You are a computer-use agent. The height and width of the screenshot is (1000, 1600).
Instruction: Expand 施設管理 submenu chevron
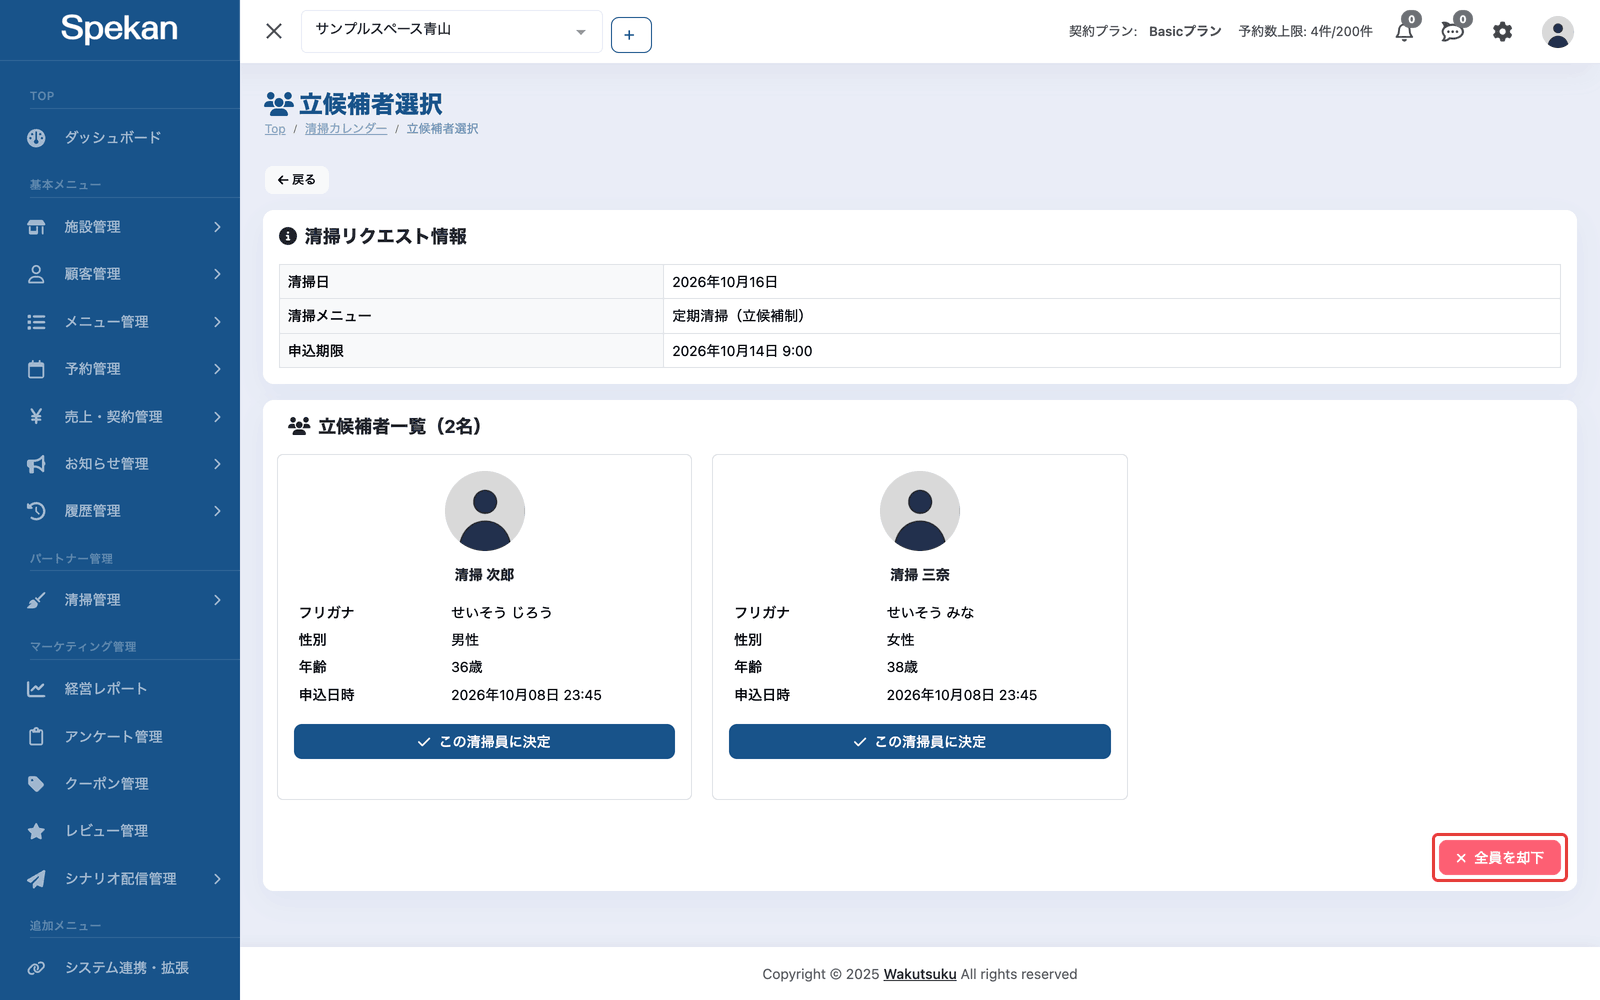pyautogui.click(x=217, y=227)
